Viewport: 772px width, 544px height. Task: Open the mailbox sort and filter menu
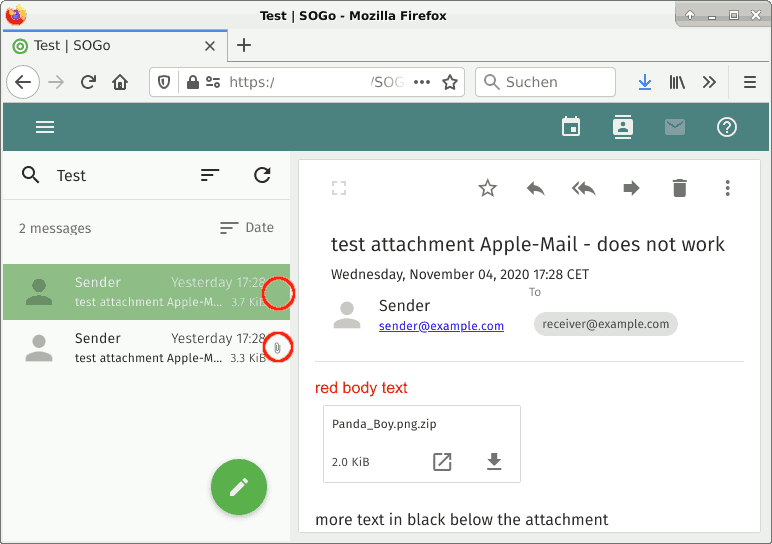(x=210, y=175)
